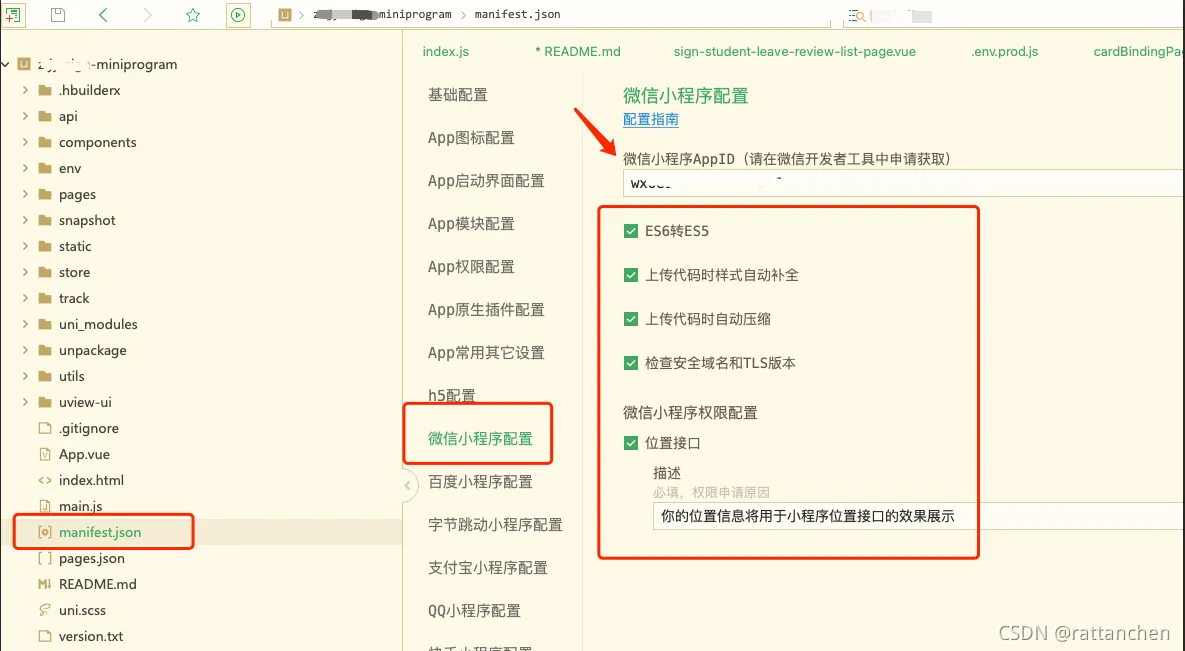Switch to the cardBindingPa tab

[x=1138, y=51]
